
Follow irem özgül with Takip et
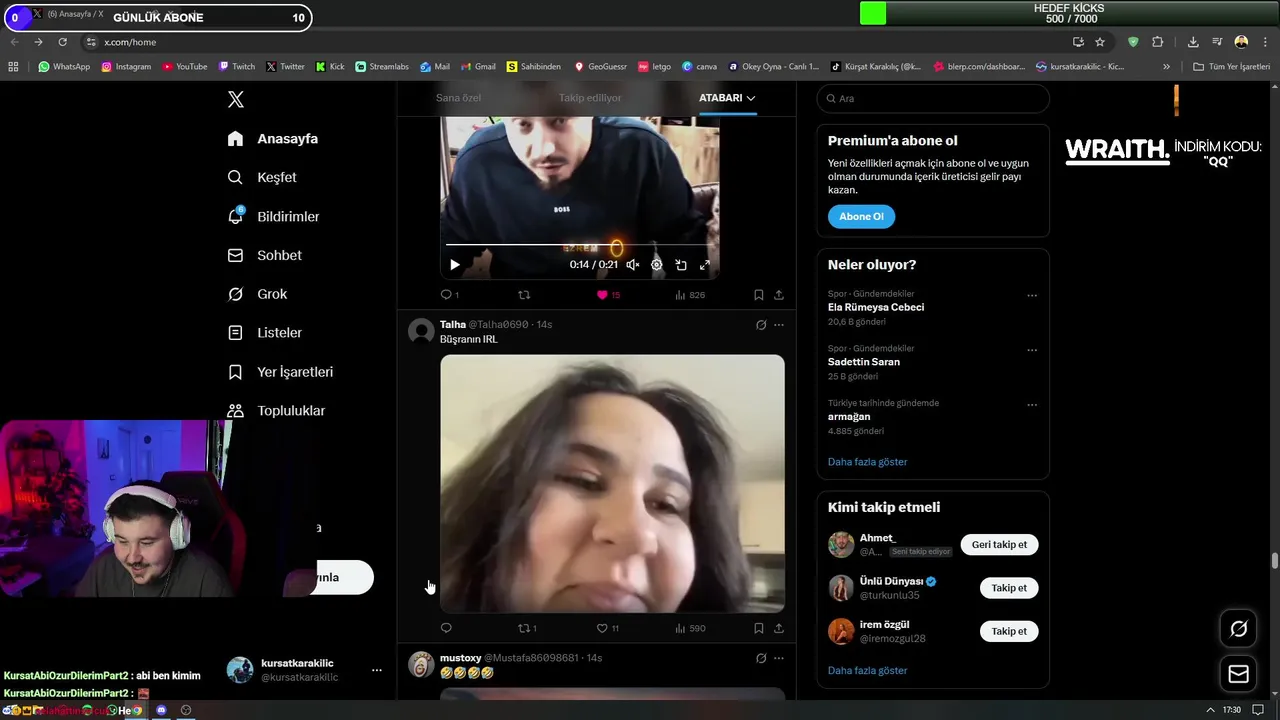pyautogui.click(x=1009, y=631)
